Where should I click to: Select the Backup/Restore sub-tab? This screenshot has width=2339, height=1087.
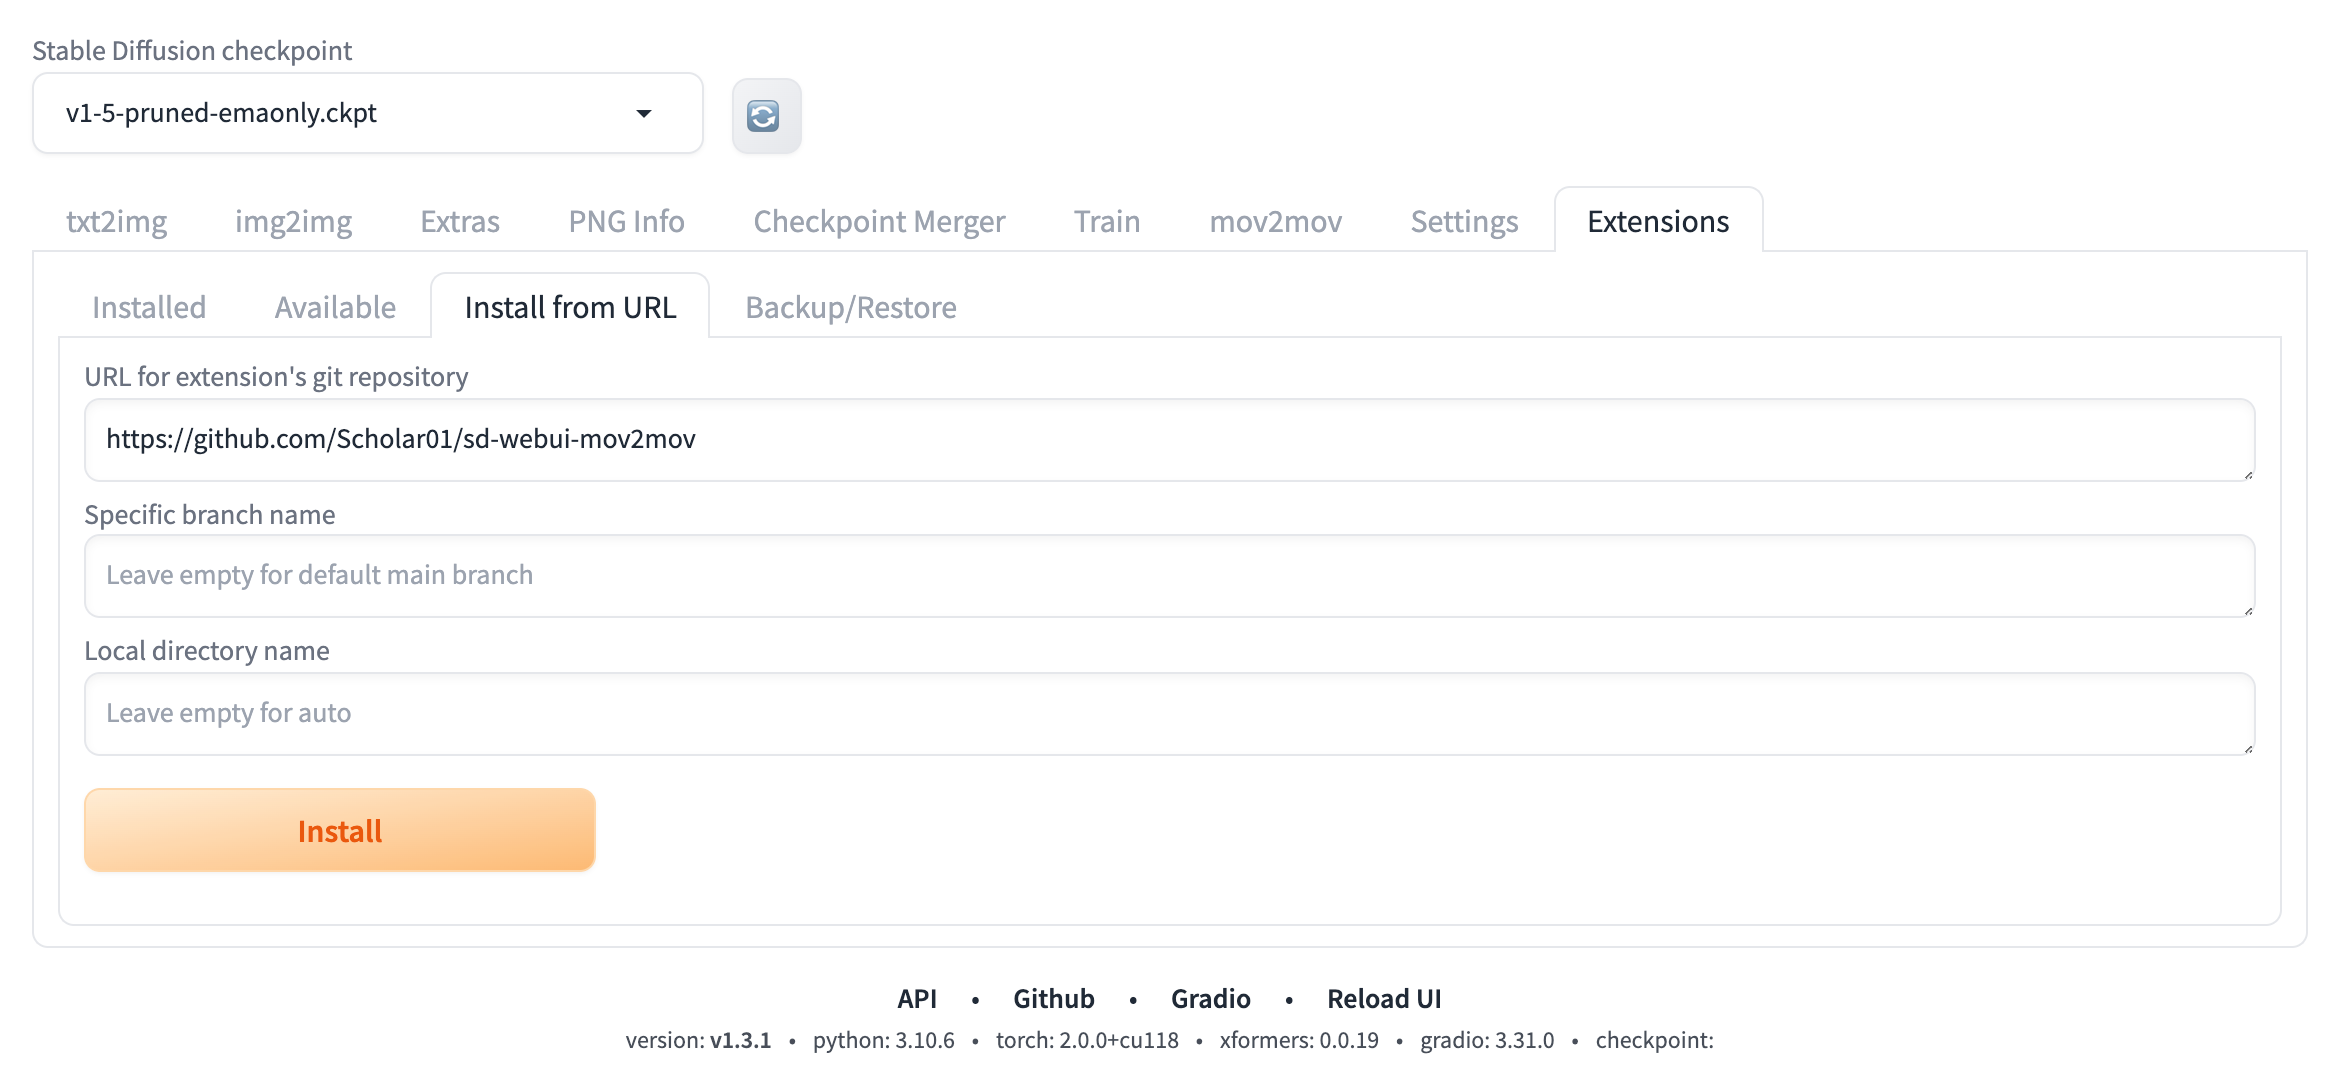tap(850, 307)
